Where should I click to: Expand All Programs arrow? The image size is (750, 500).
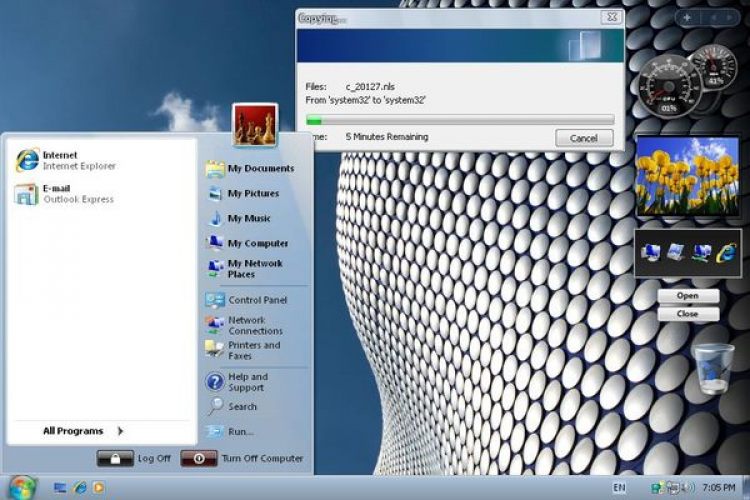121,431
